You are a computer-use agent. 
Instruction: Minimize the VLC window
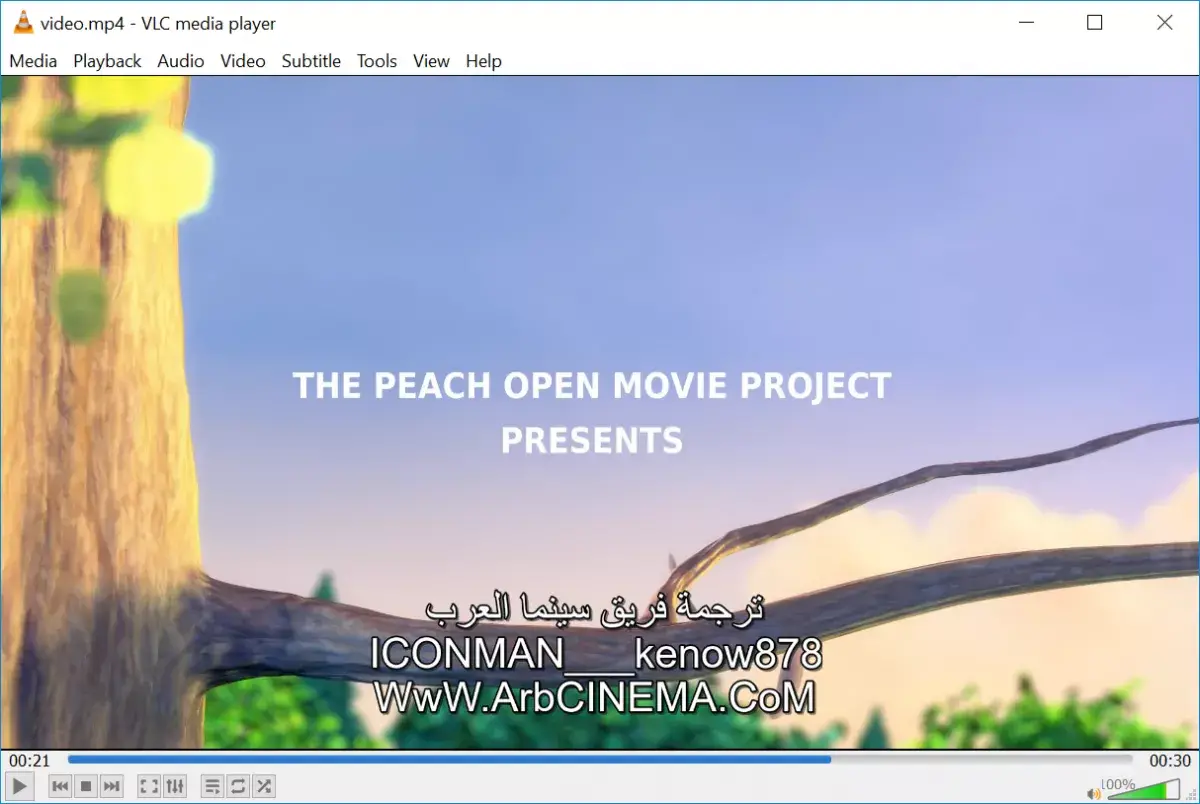[1025, 22]
